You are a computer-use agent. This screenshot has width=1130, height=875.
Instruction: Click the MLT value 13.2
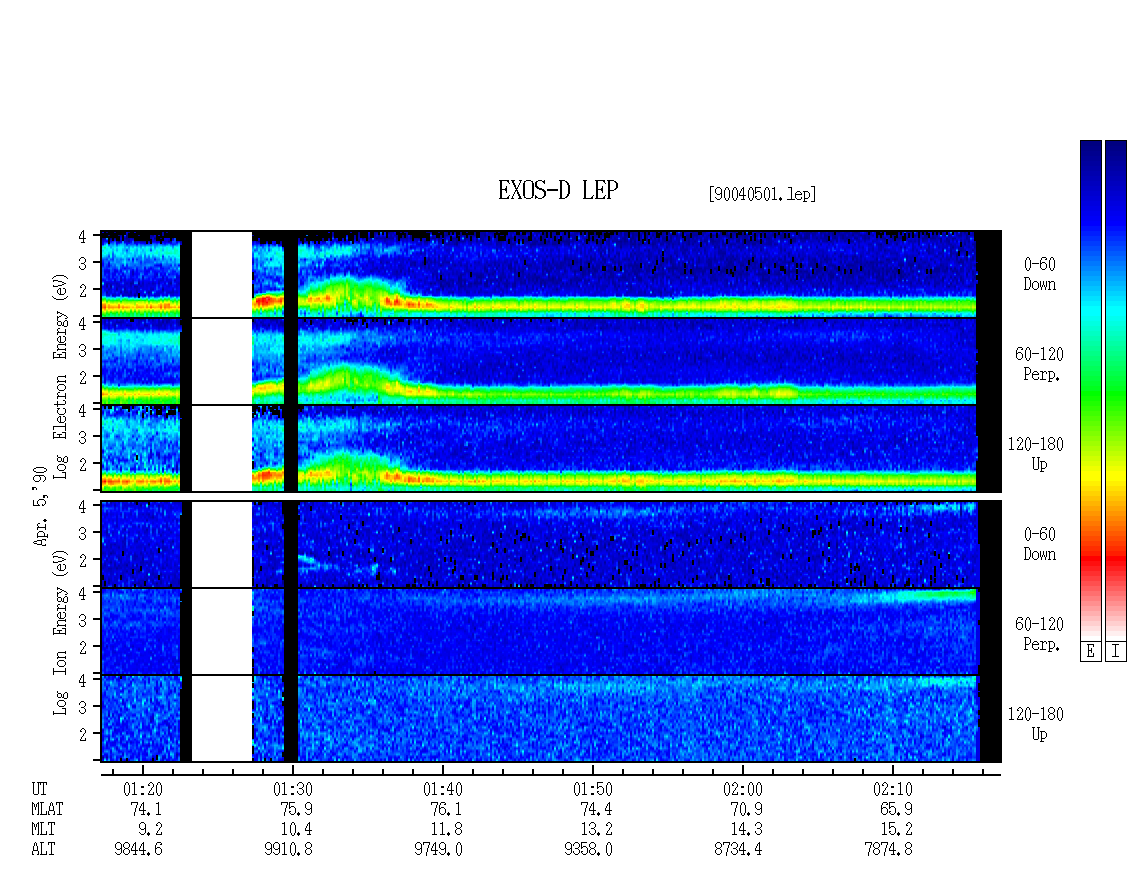[596, 830]
